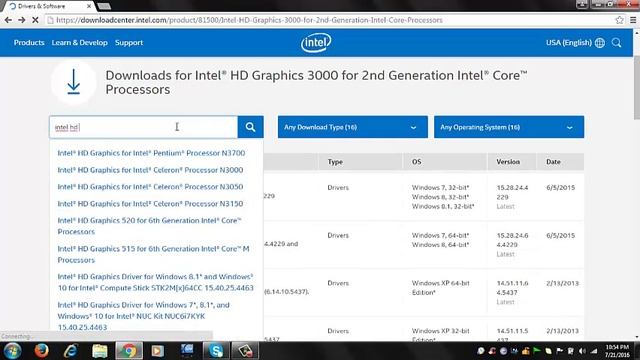
Task: Click the vertical page scrollbar thumb
Action: coord(636,88)
